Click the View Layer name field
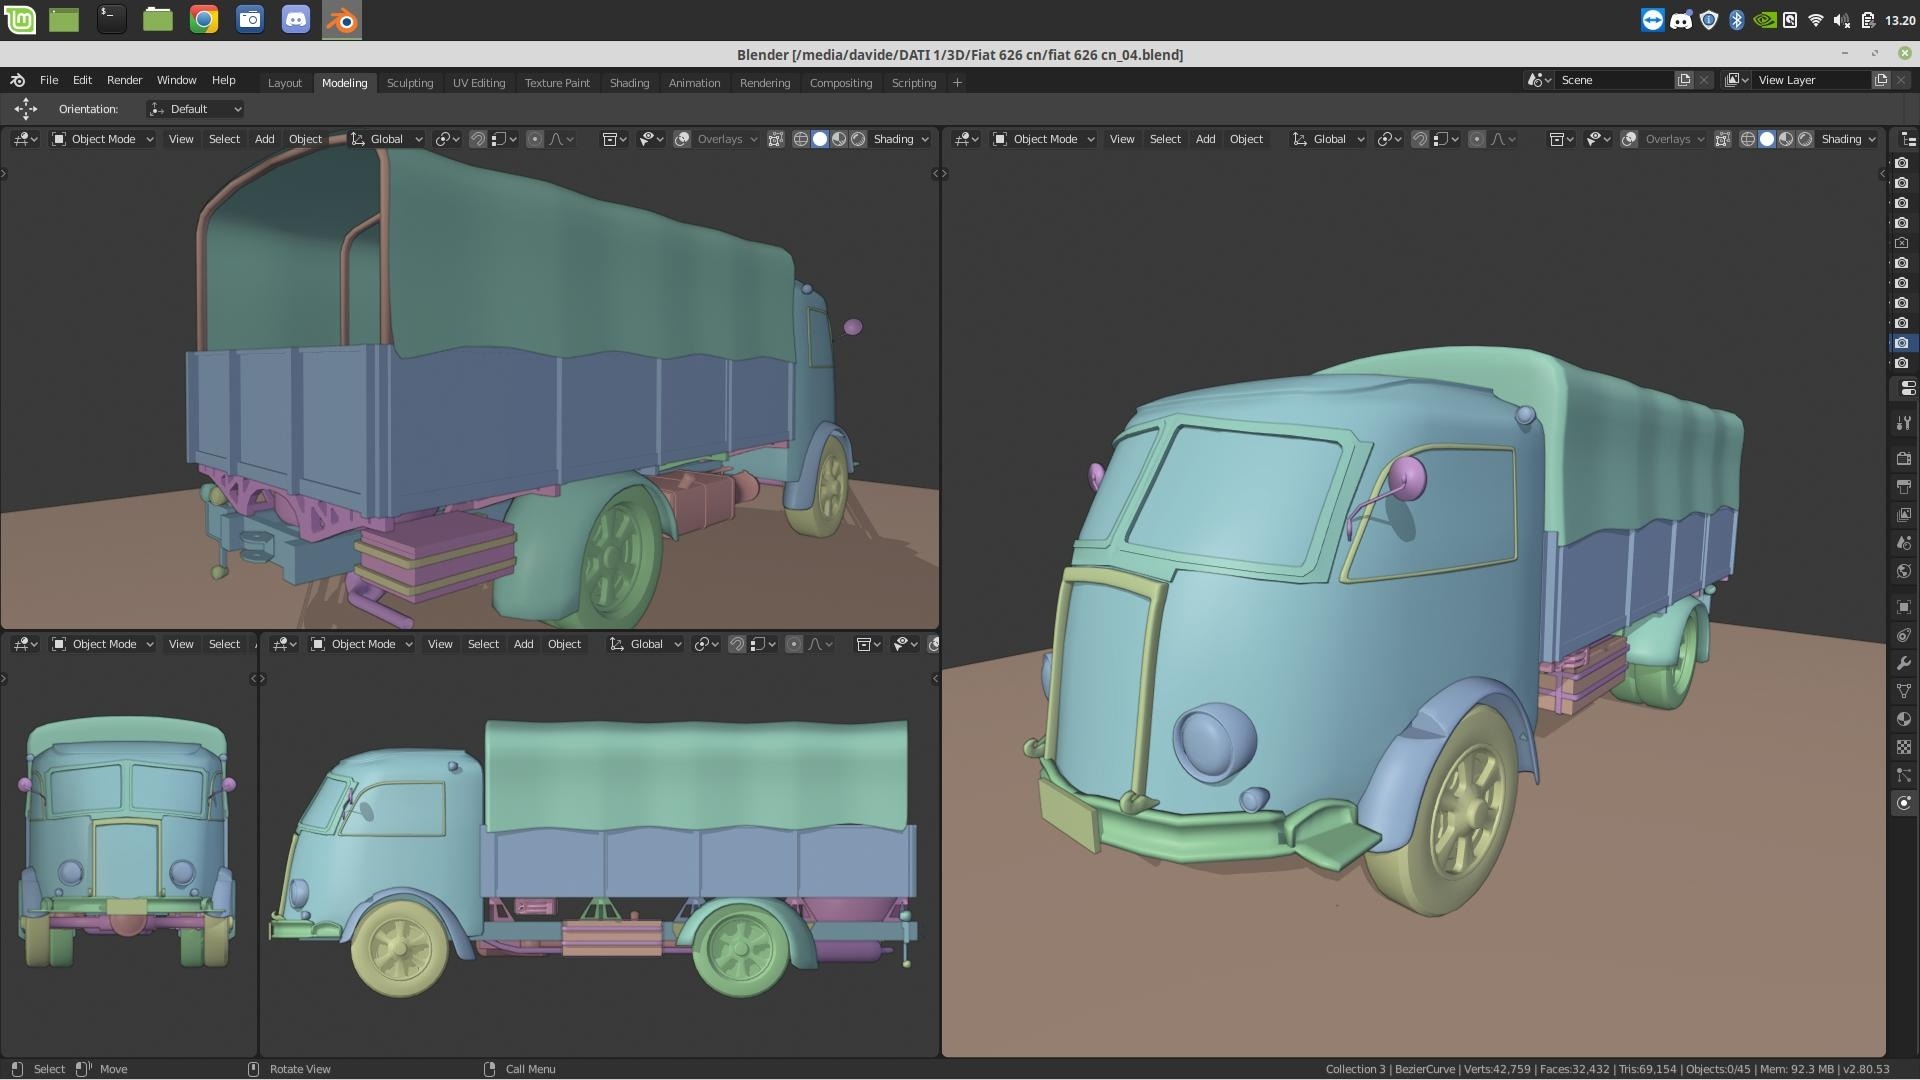 (1811, 80)
